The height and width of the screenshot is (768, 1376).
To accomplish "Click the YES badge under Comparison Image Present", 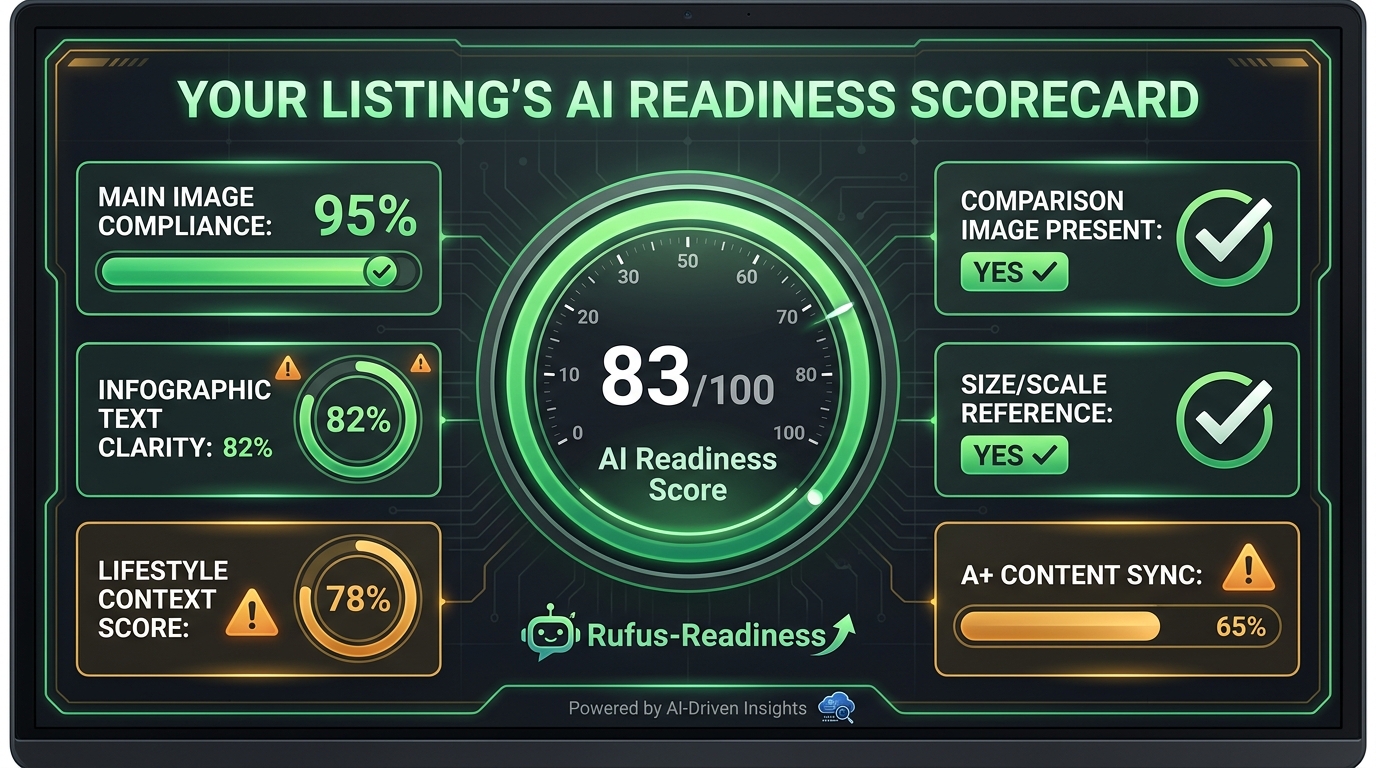I will tap(1014, 272).
